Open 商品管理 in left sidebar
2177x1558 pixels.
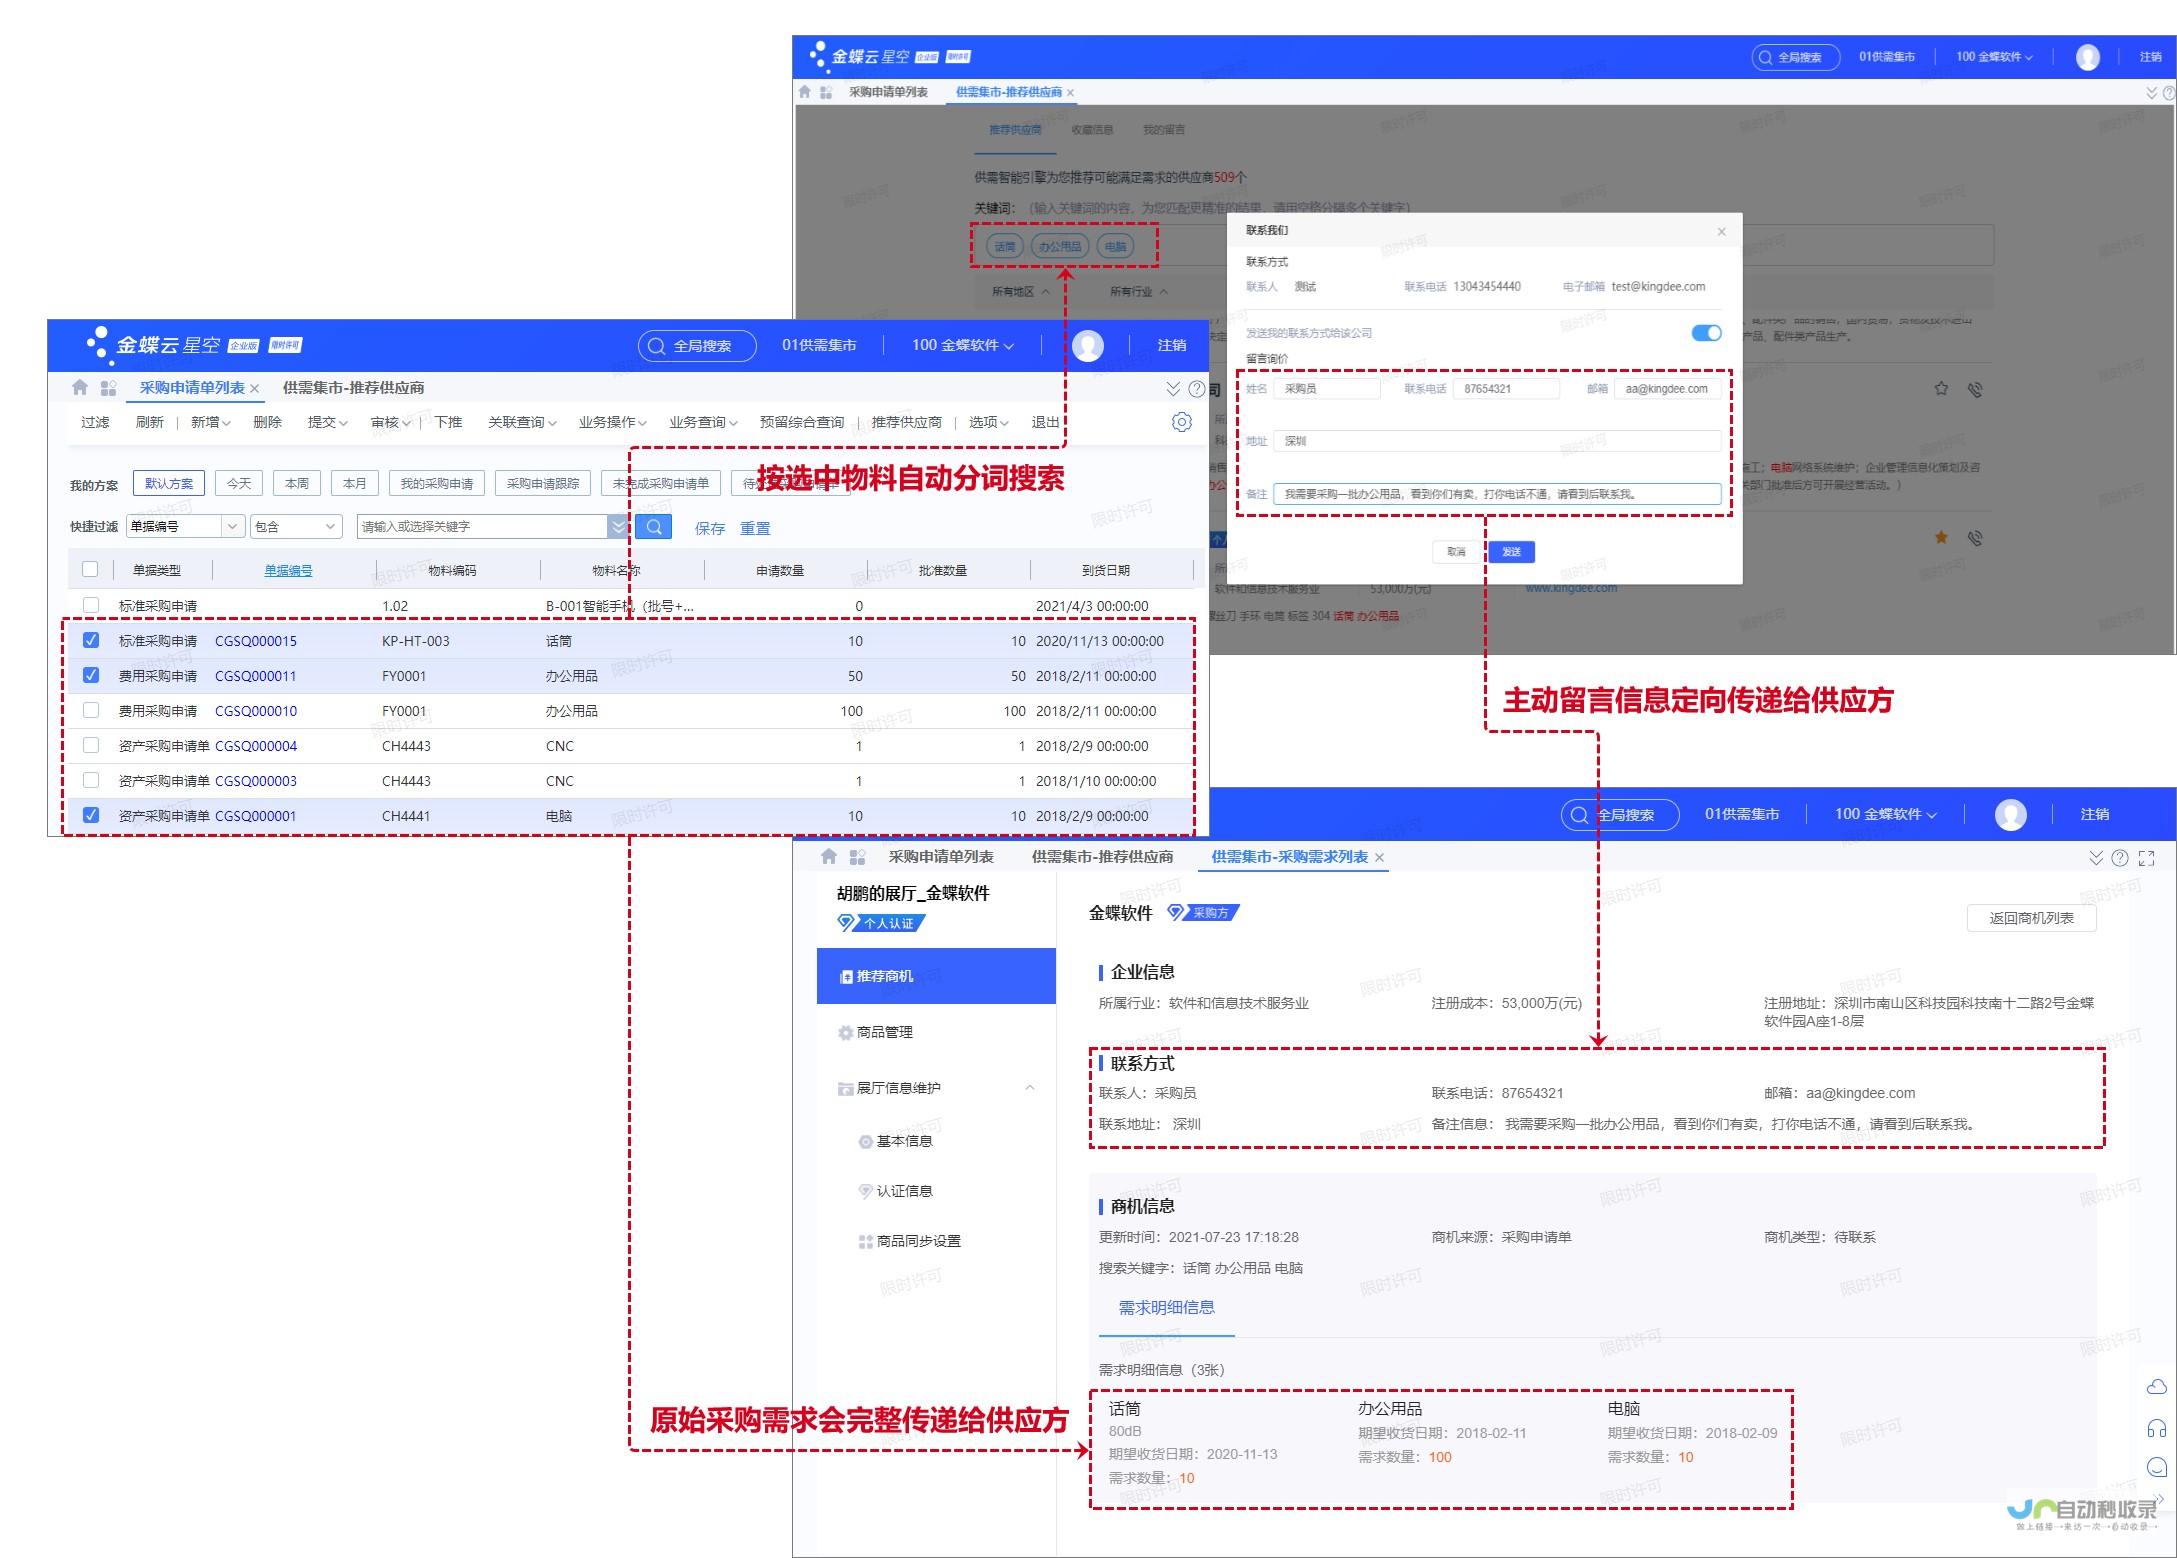pos(884,1032)
